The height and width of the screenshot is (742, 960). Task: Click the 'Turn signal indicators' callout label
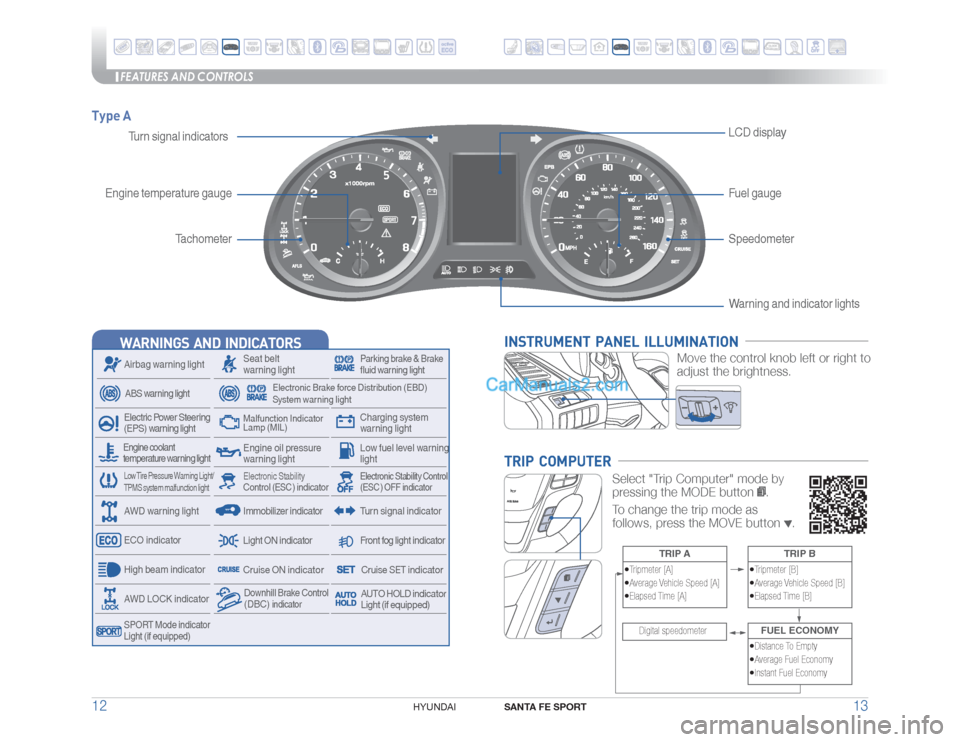178,137
